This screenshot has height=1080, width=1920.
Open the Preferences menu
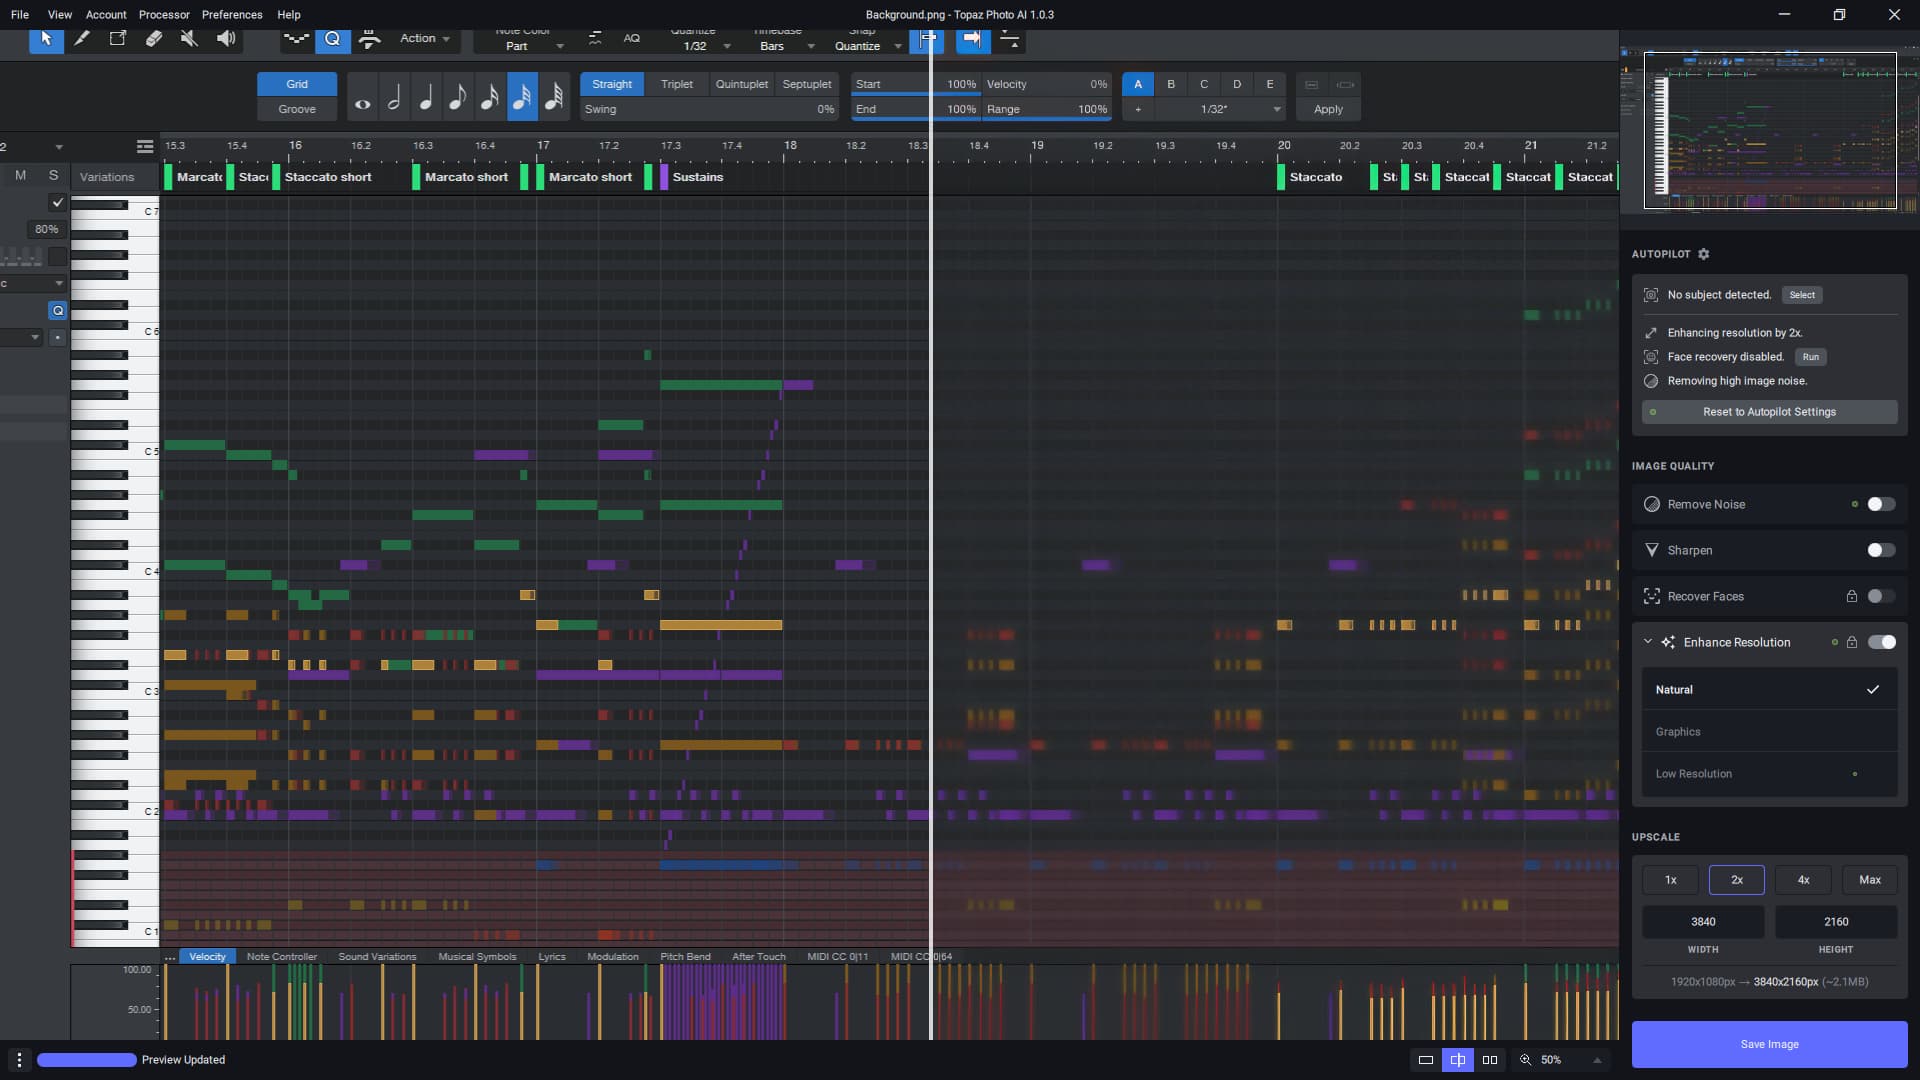point(232,15)
